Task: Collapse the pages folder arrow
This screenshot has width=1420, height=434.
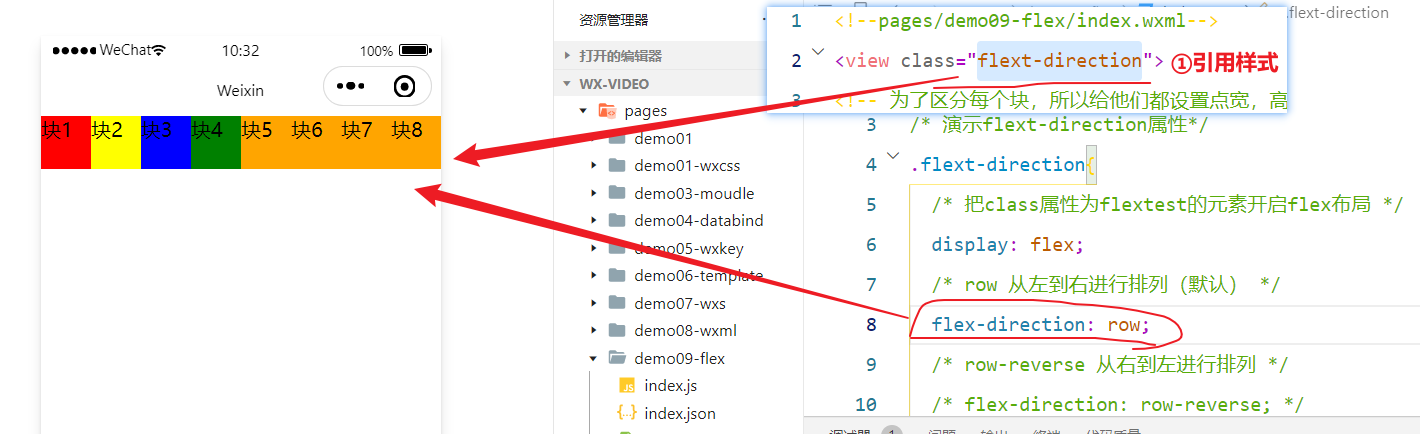Action: 583,110
